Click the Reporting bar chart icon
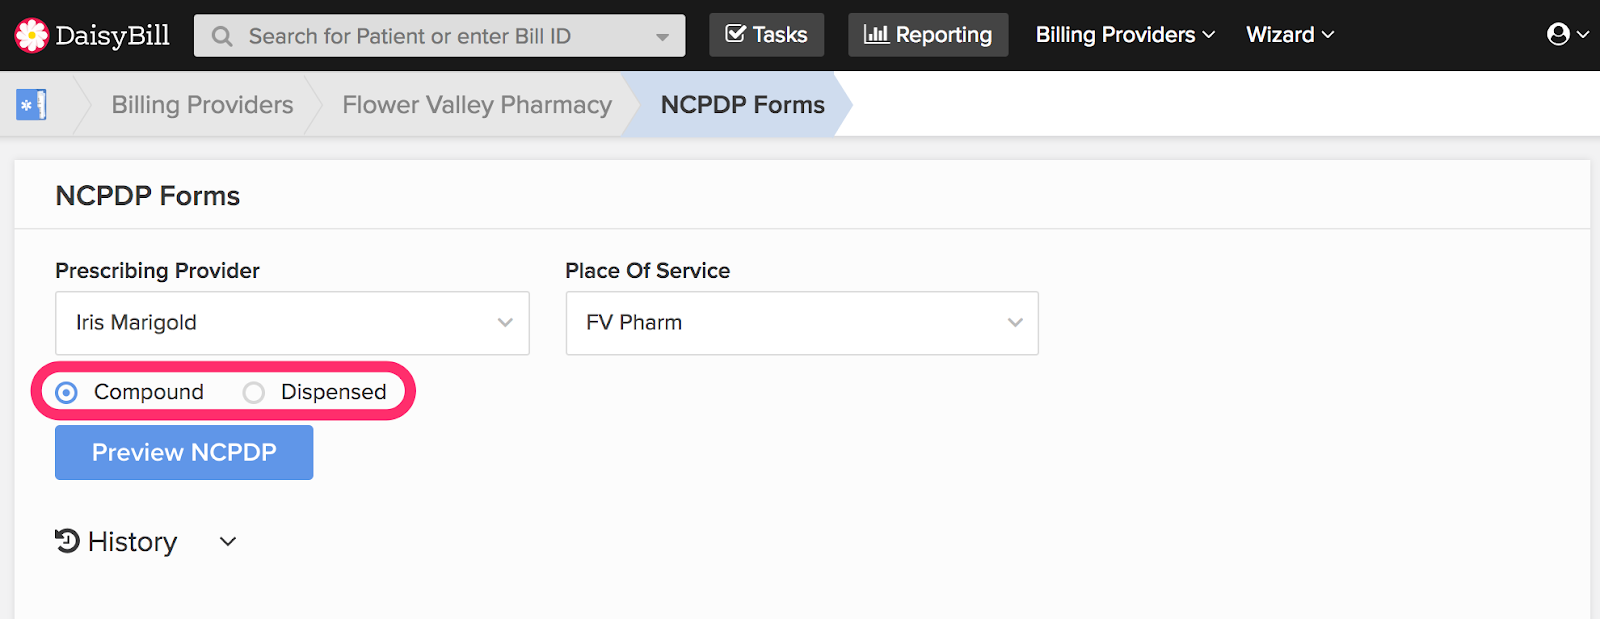This screenshot has width=1600, height=619. pos(876,35)
